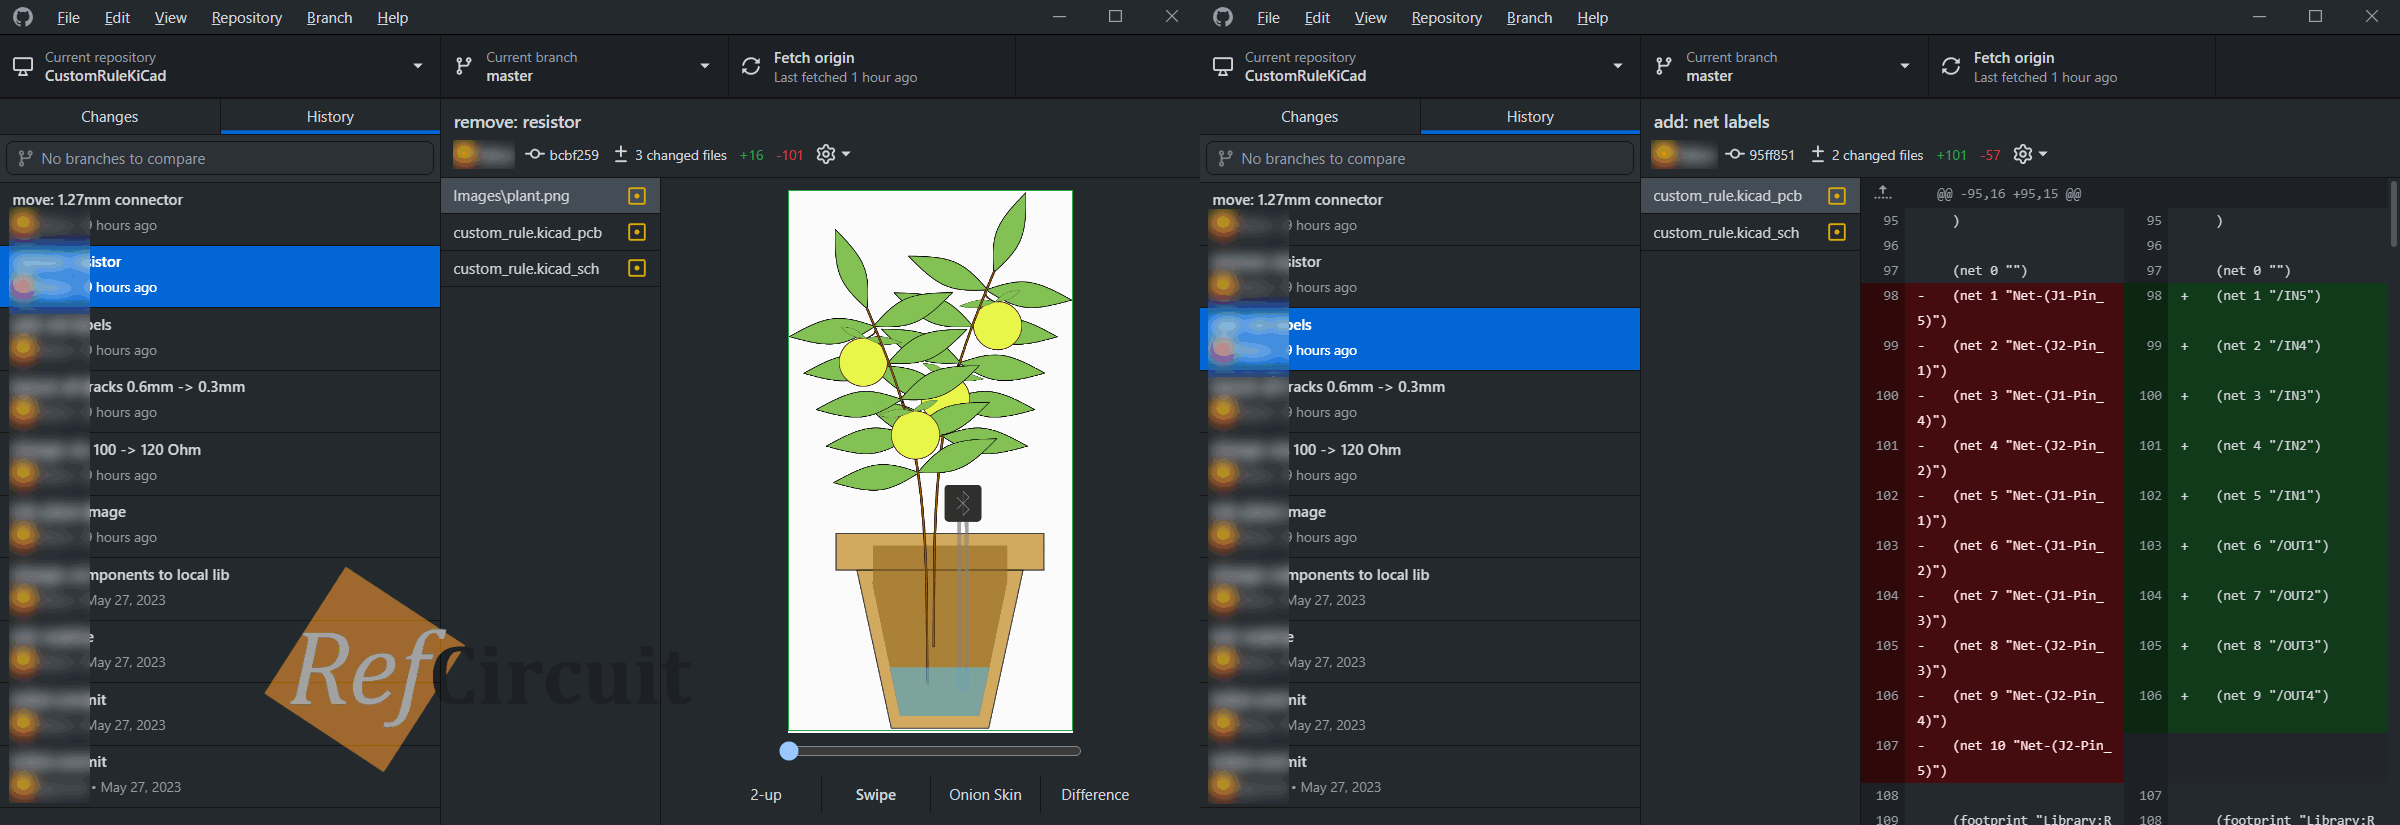Click the fetch sync icon in right window

tap(1951, 67)
